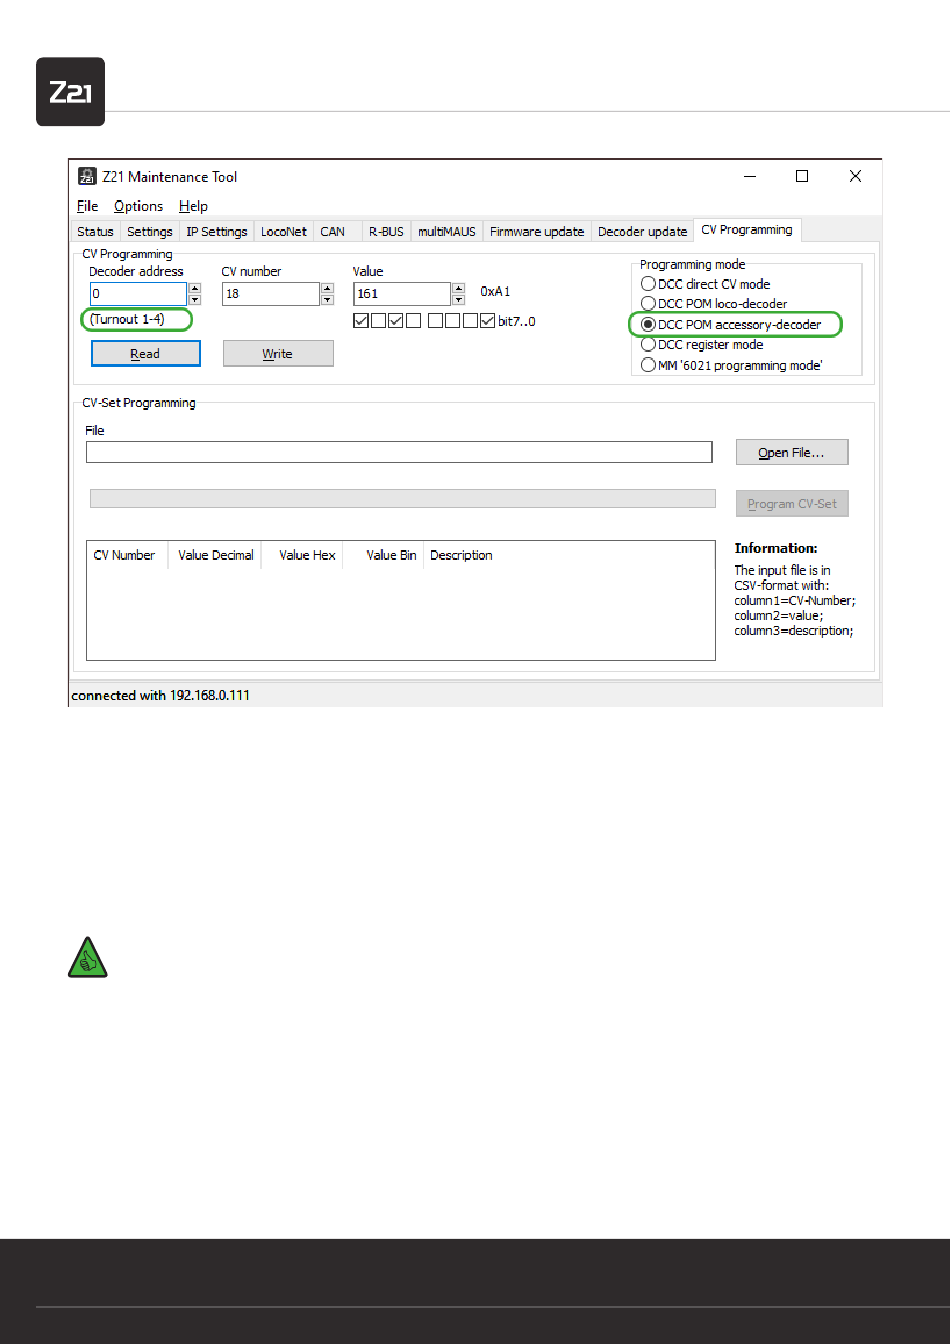
Task: Click the CV-Set programming progress bar
Action: 402,499
